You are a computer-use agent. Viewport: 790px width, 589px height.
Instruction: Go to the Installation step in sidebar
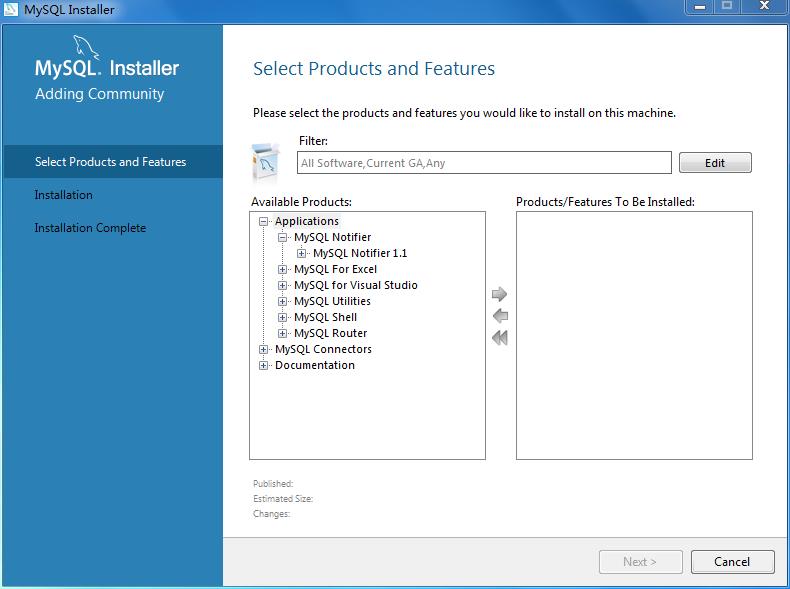[x=63, y=195]
